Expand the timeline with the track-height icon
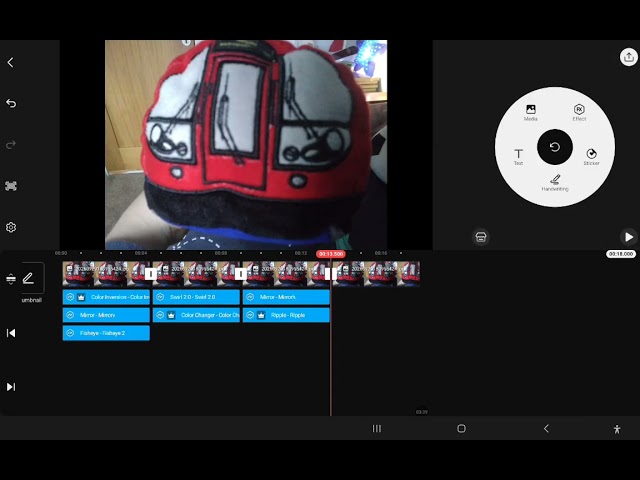This screenshot has height=480, width=640. tap(11, 279)
